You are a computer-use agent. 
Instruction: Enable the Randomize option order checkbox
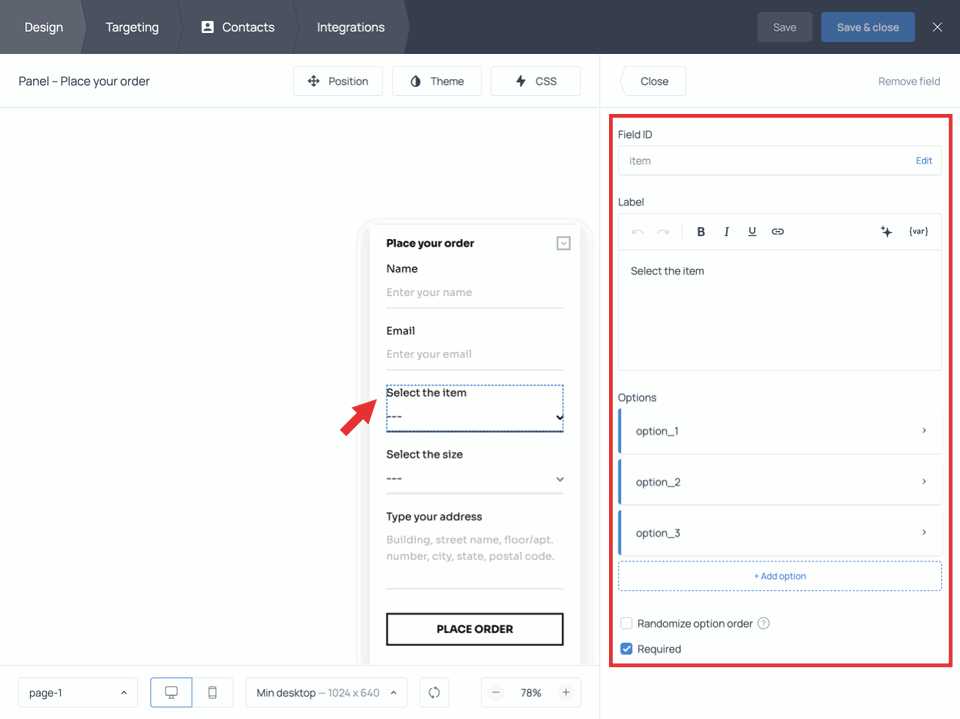click(626, 623)
